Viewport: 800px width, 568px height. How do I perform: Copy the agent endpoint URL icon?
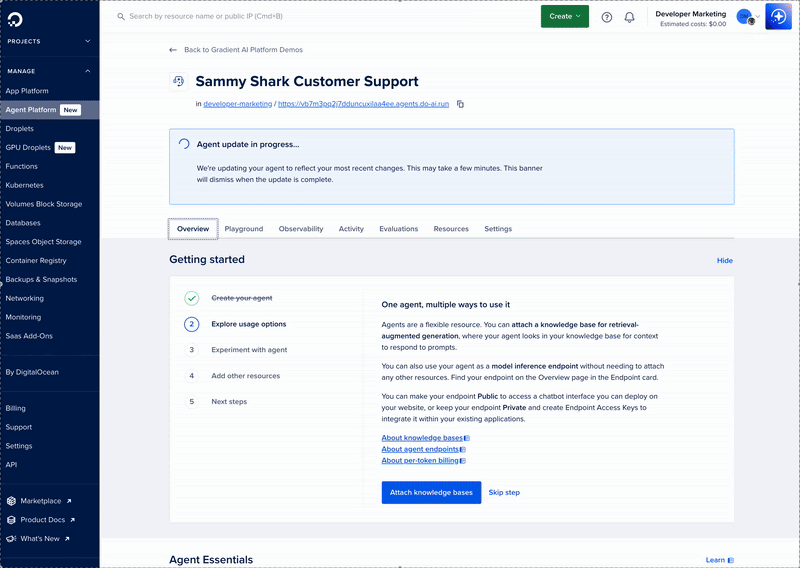pos(461,104)
